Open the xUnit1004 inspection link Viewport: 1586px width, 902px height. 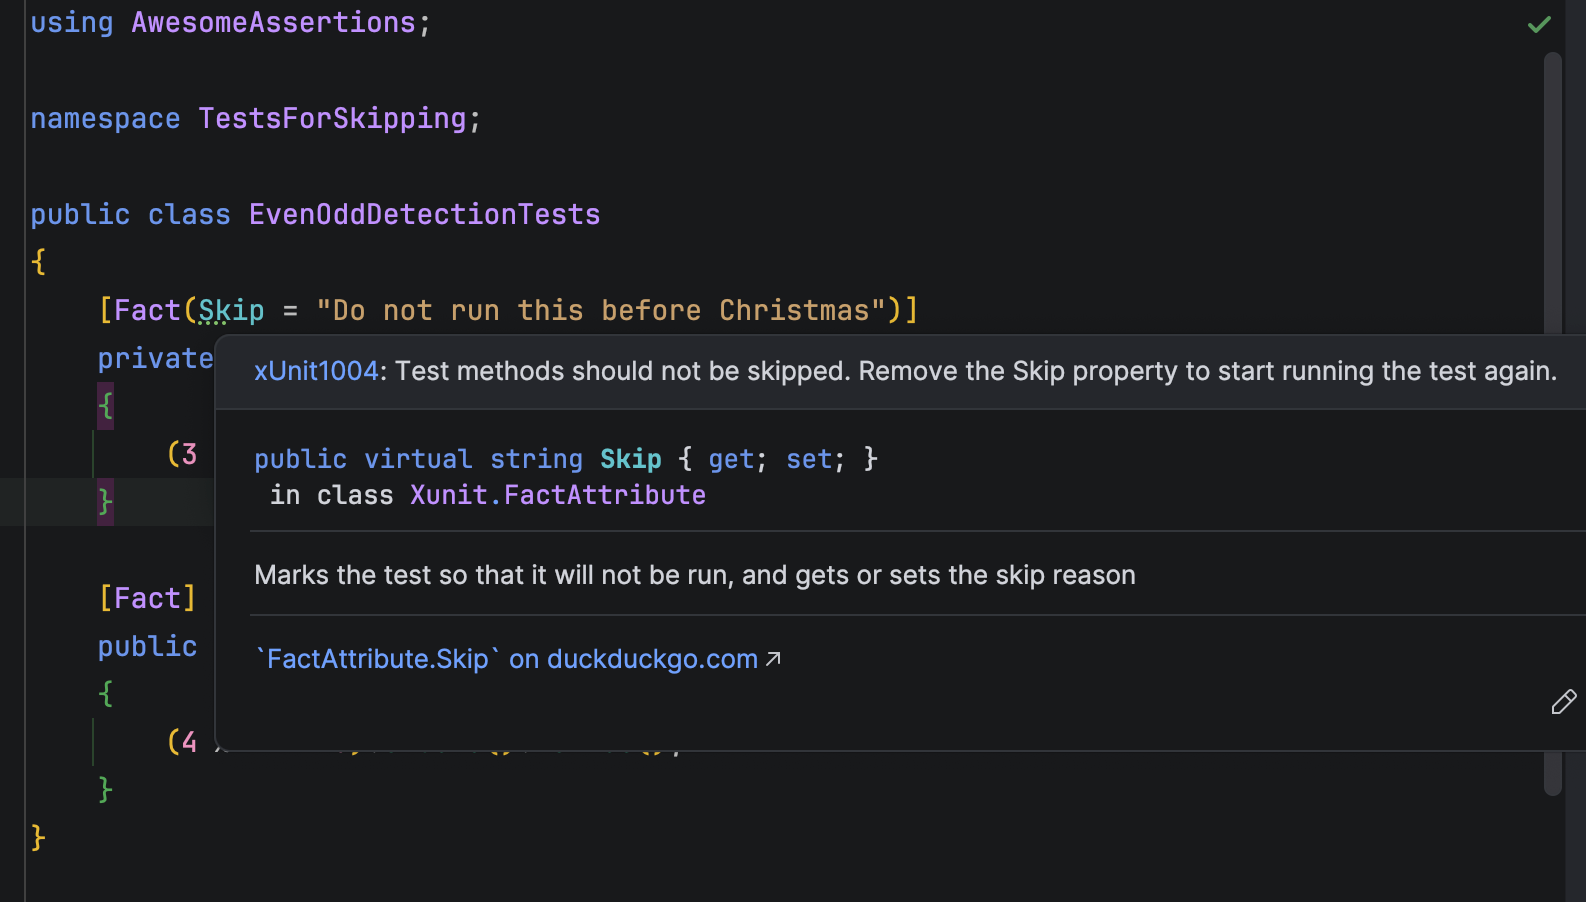pyautogui.click(x=316, y=371)
